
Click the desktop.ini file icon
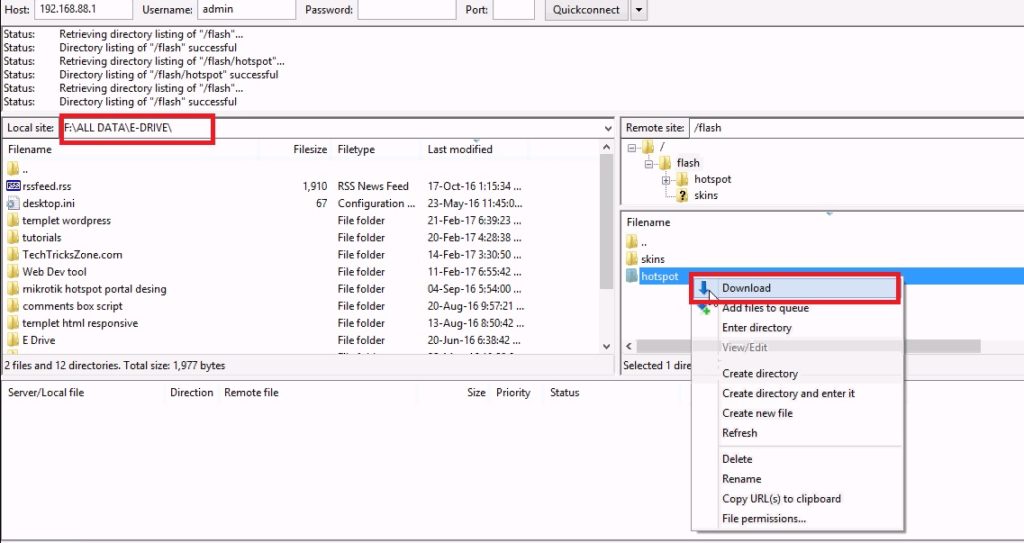[x=13, y=203]
